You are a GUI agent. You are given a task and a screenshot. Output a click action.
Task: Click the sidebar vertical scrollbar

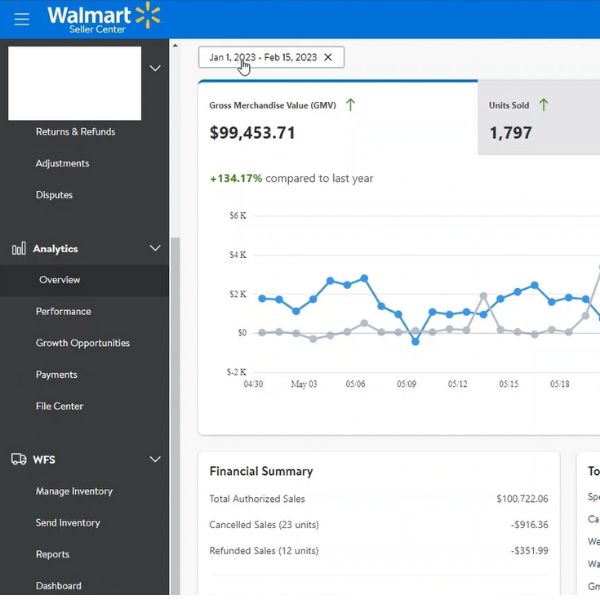point(174,400)
